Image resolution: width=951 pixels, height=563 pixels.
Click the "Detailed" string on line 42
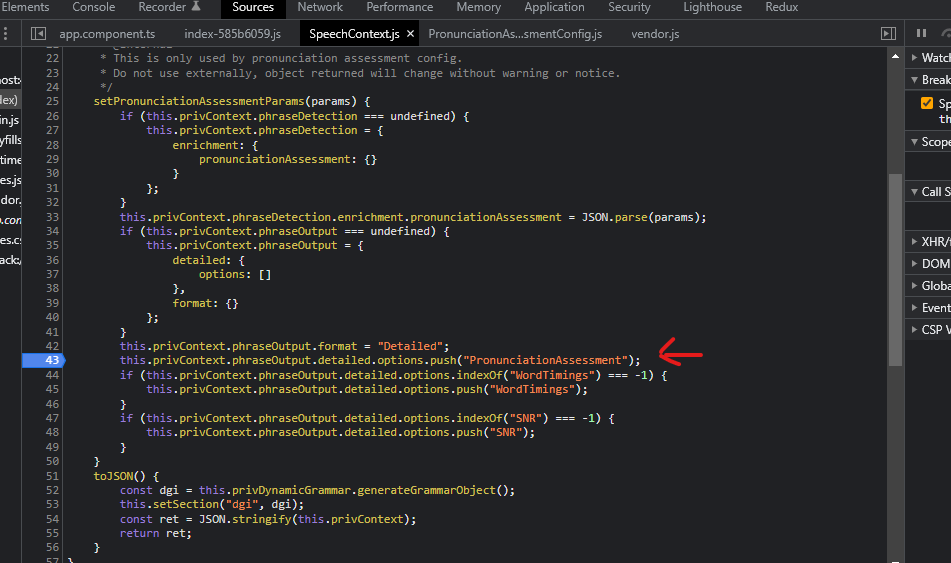[x=409, y=346]
